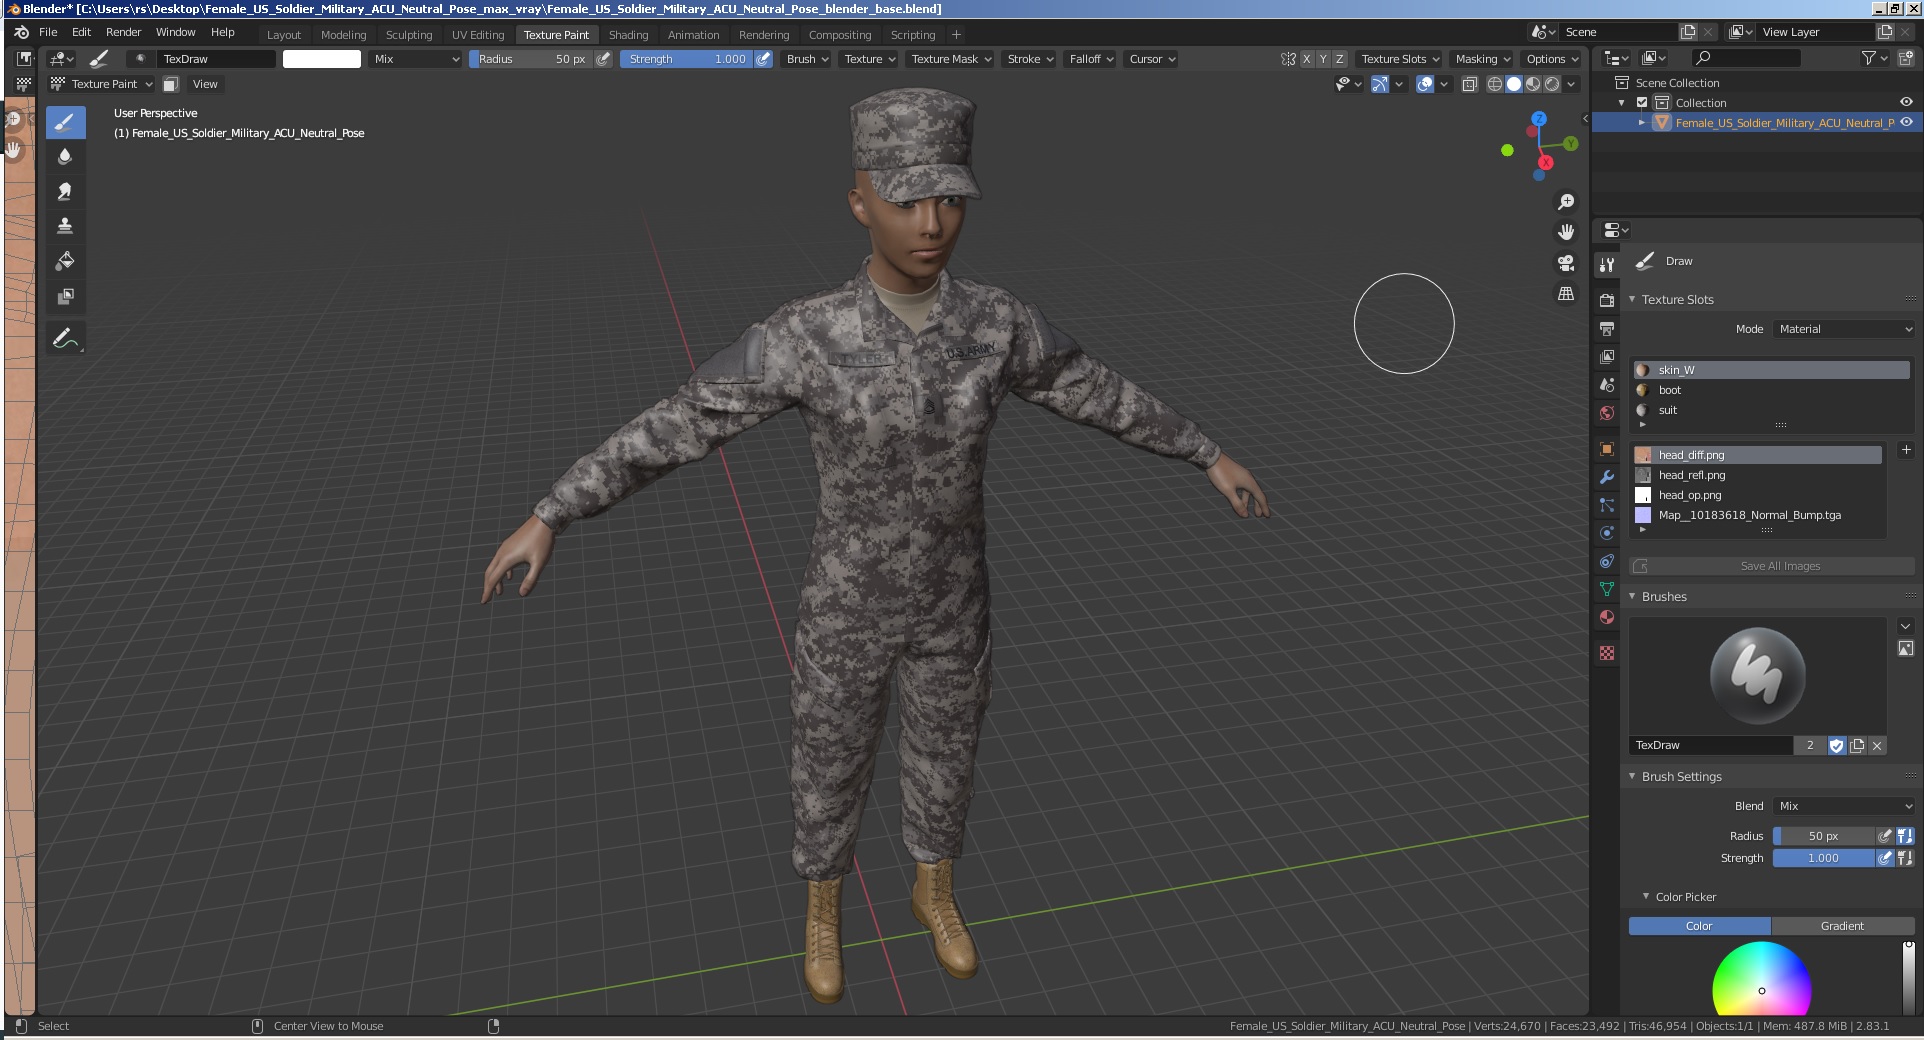Select the Clone stamp tool
The image size is (1924, 1040).
click(65, 227)
